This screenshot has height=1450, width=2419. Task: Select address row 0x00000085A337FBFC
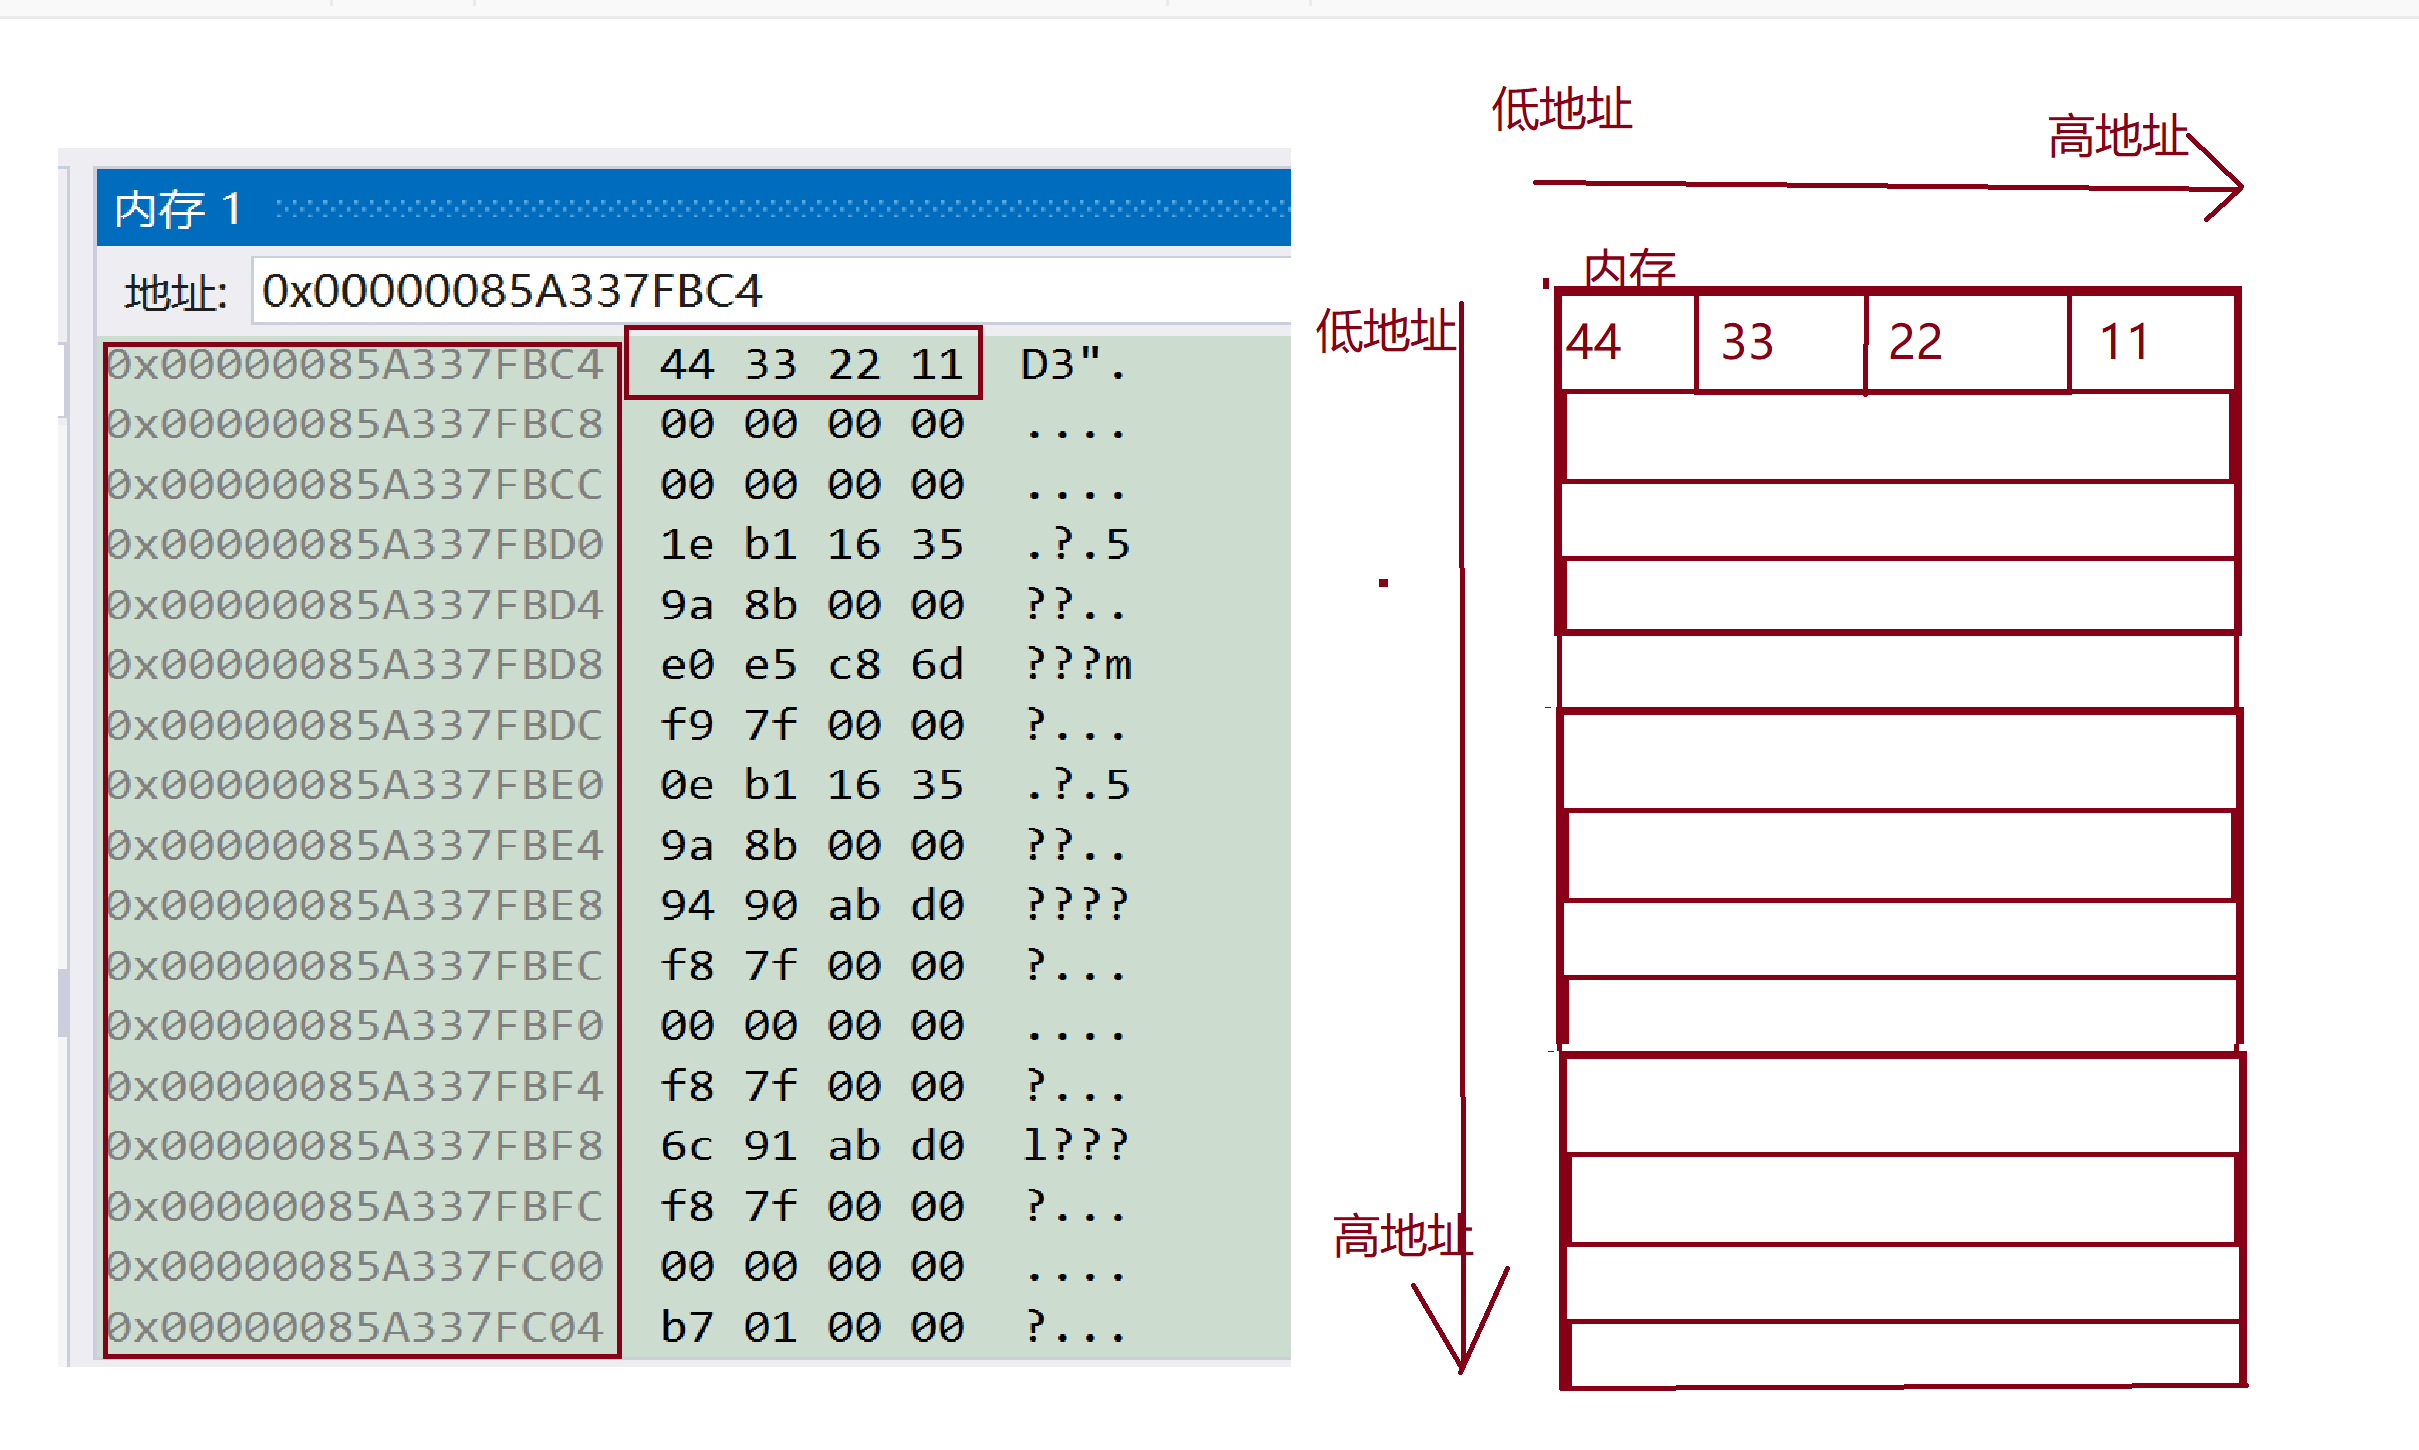[x=355, y=1207]
